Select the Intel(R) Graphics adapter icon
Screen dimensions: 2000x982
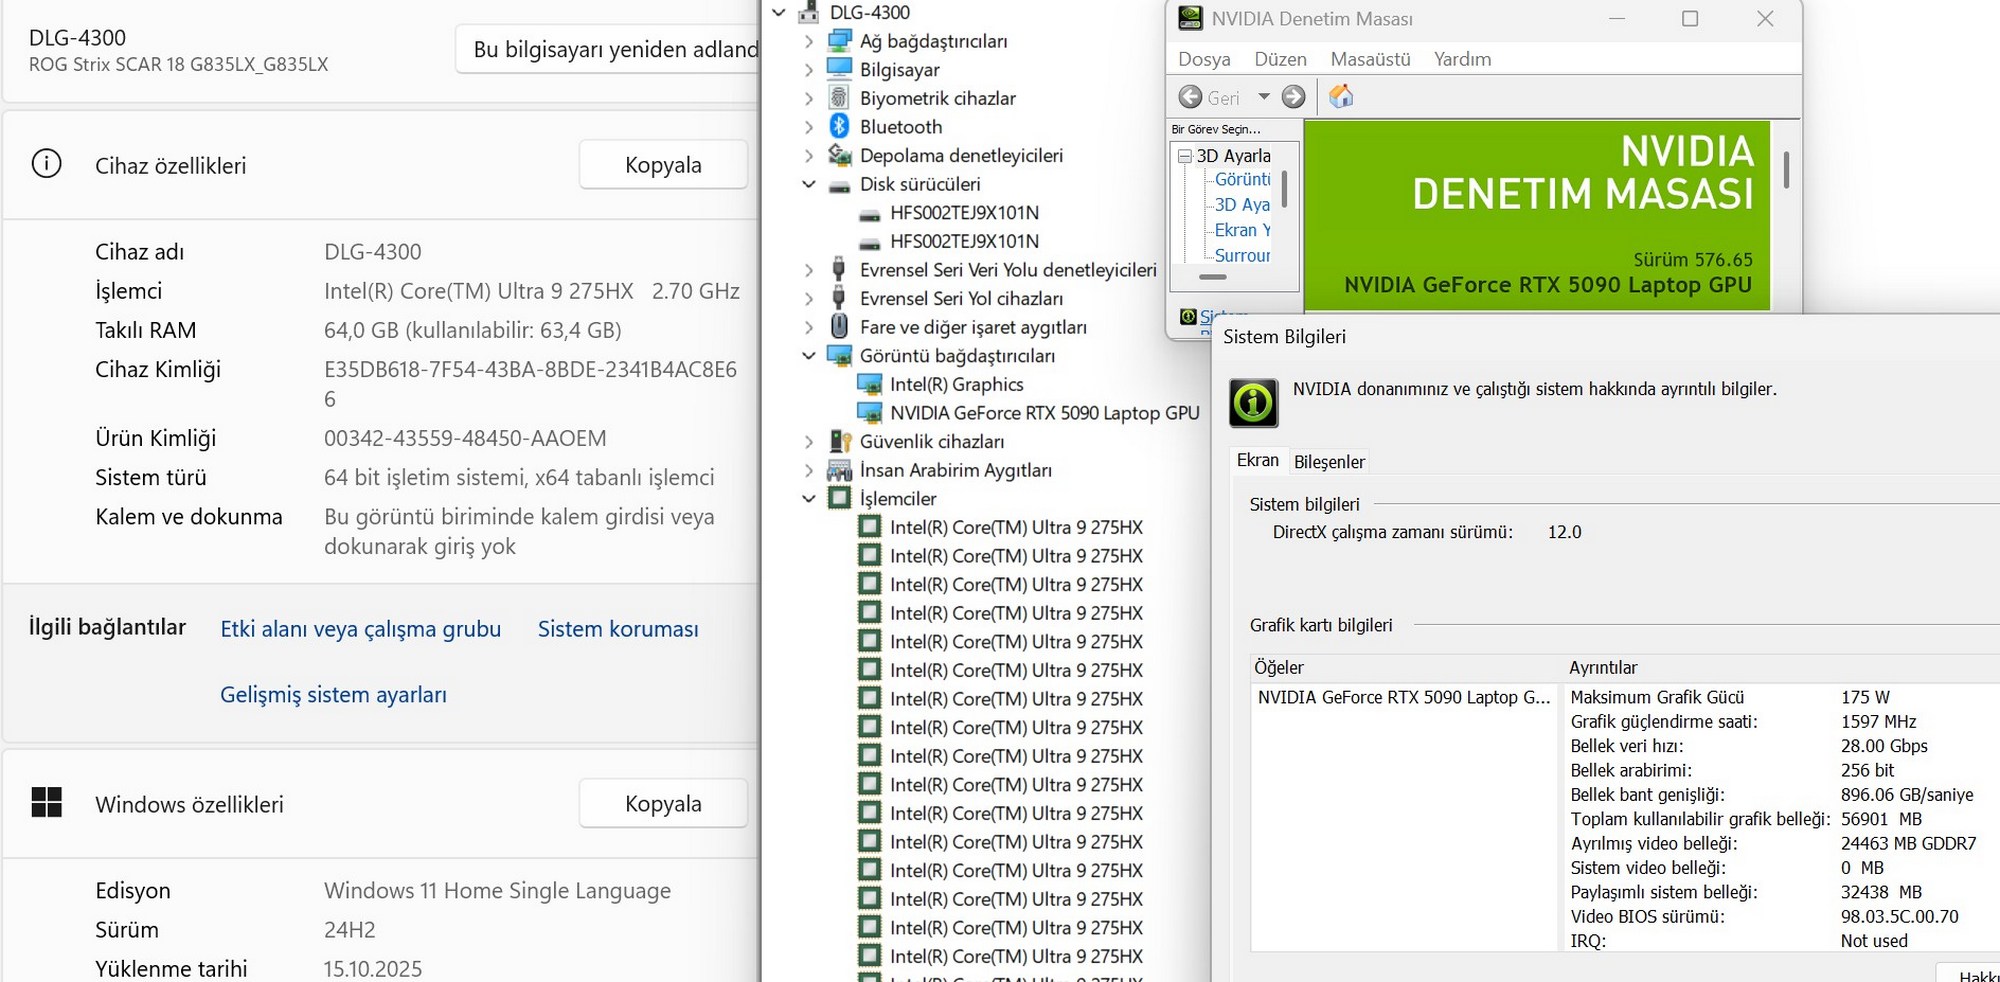(x=870, y=385)
